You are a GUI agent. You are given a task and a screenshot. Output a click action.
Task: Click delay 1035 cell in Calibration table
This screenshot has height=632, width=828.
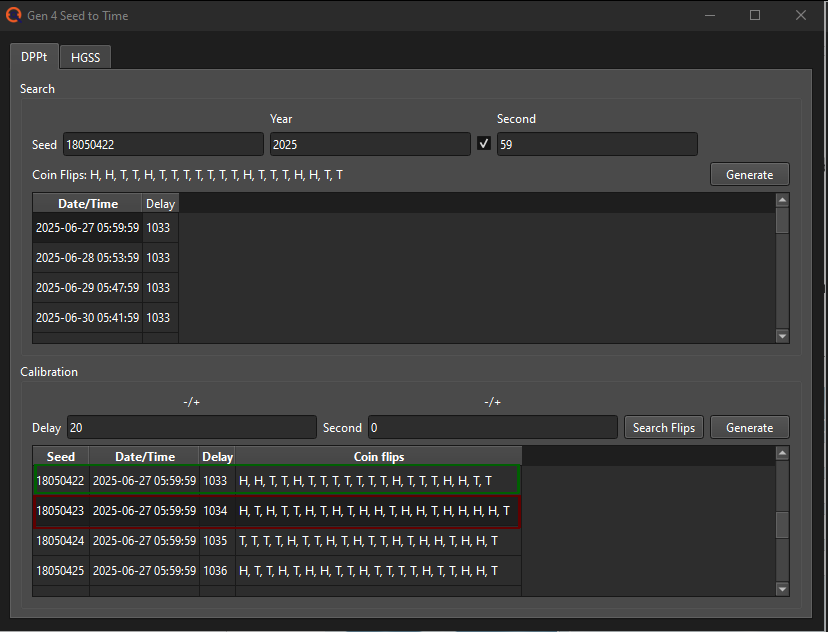tap(217, 541)
